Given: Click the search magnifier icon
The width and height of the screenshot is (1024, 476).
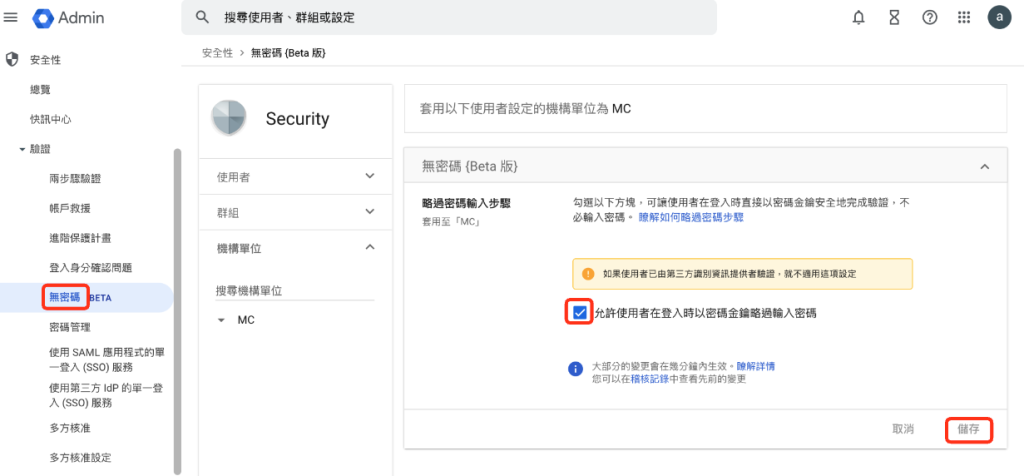Looking at the screenshot, I should coord(202,18).
